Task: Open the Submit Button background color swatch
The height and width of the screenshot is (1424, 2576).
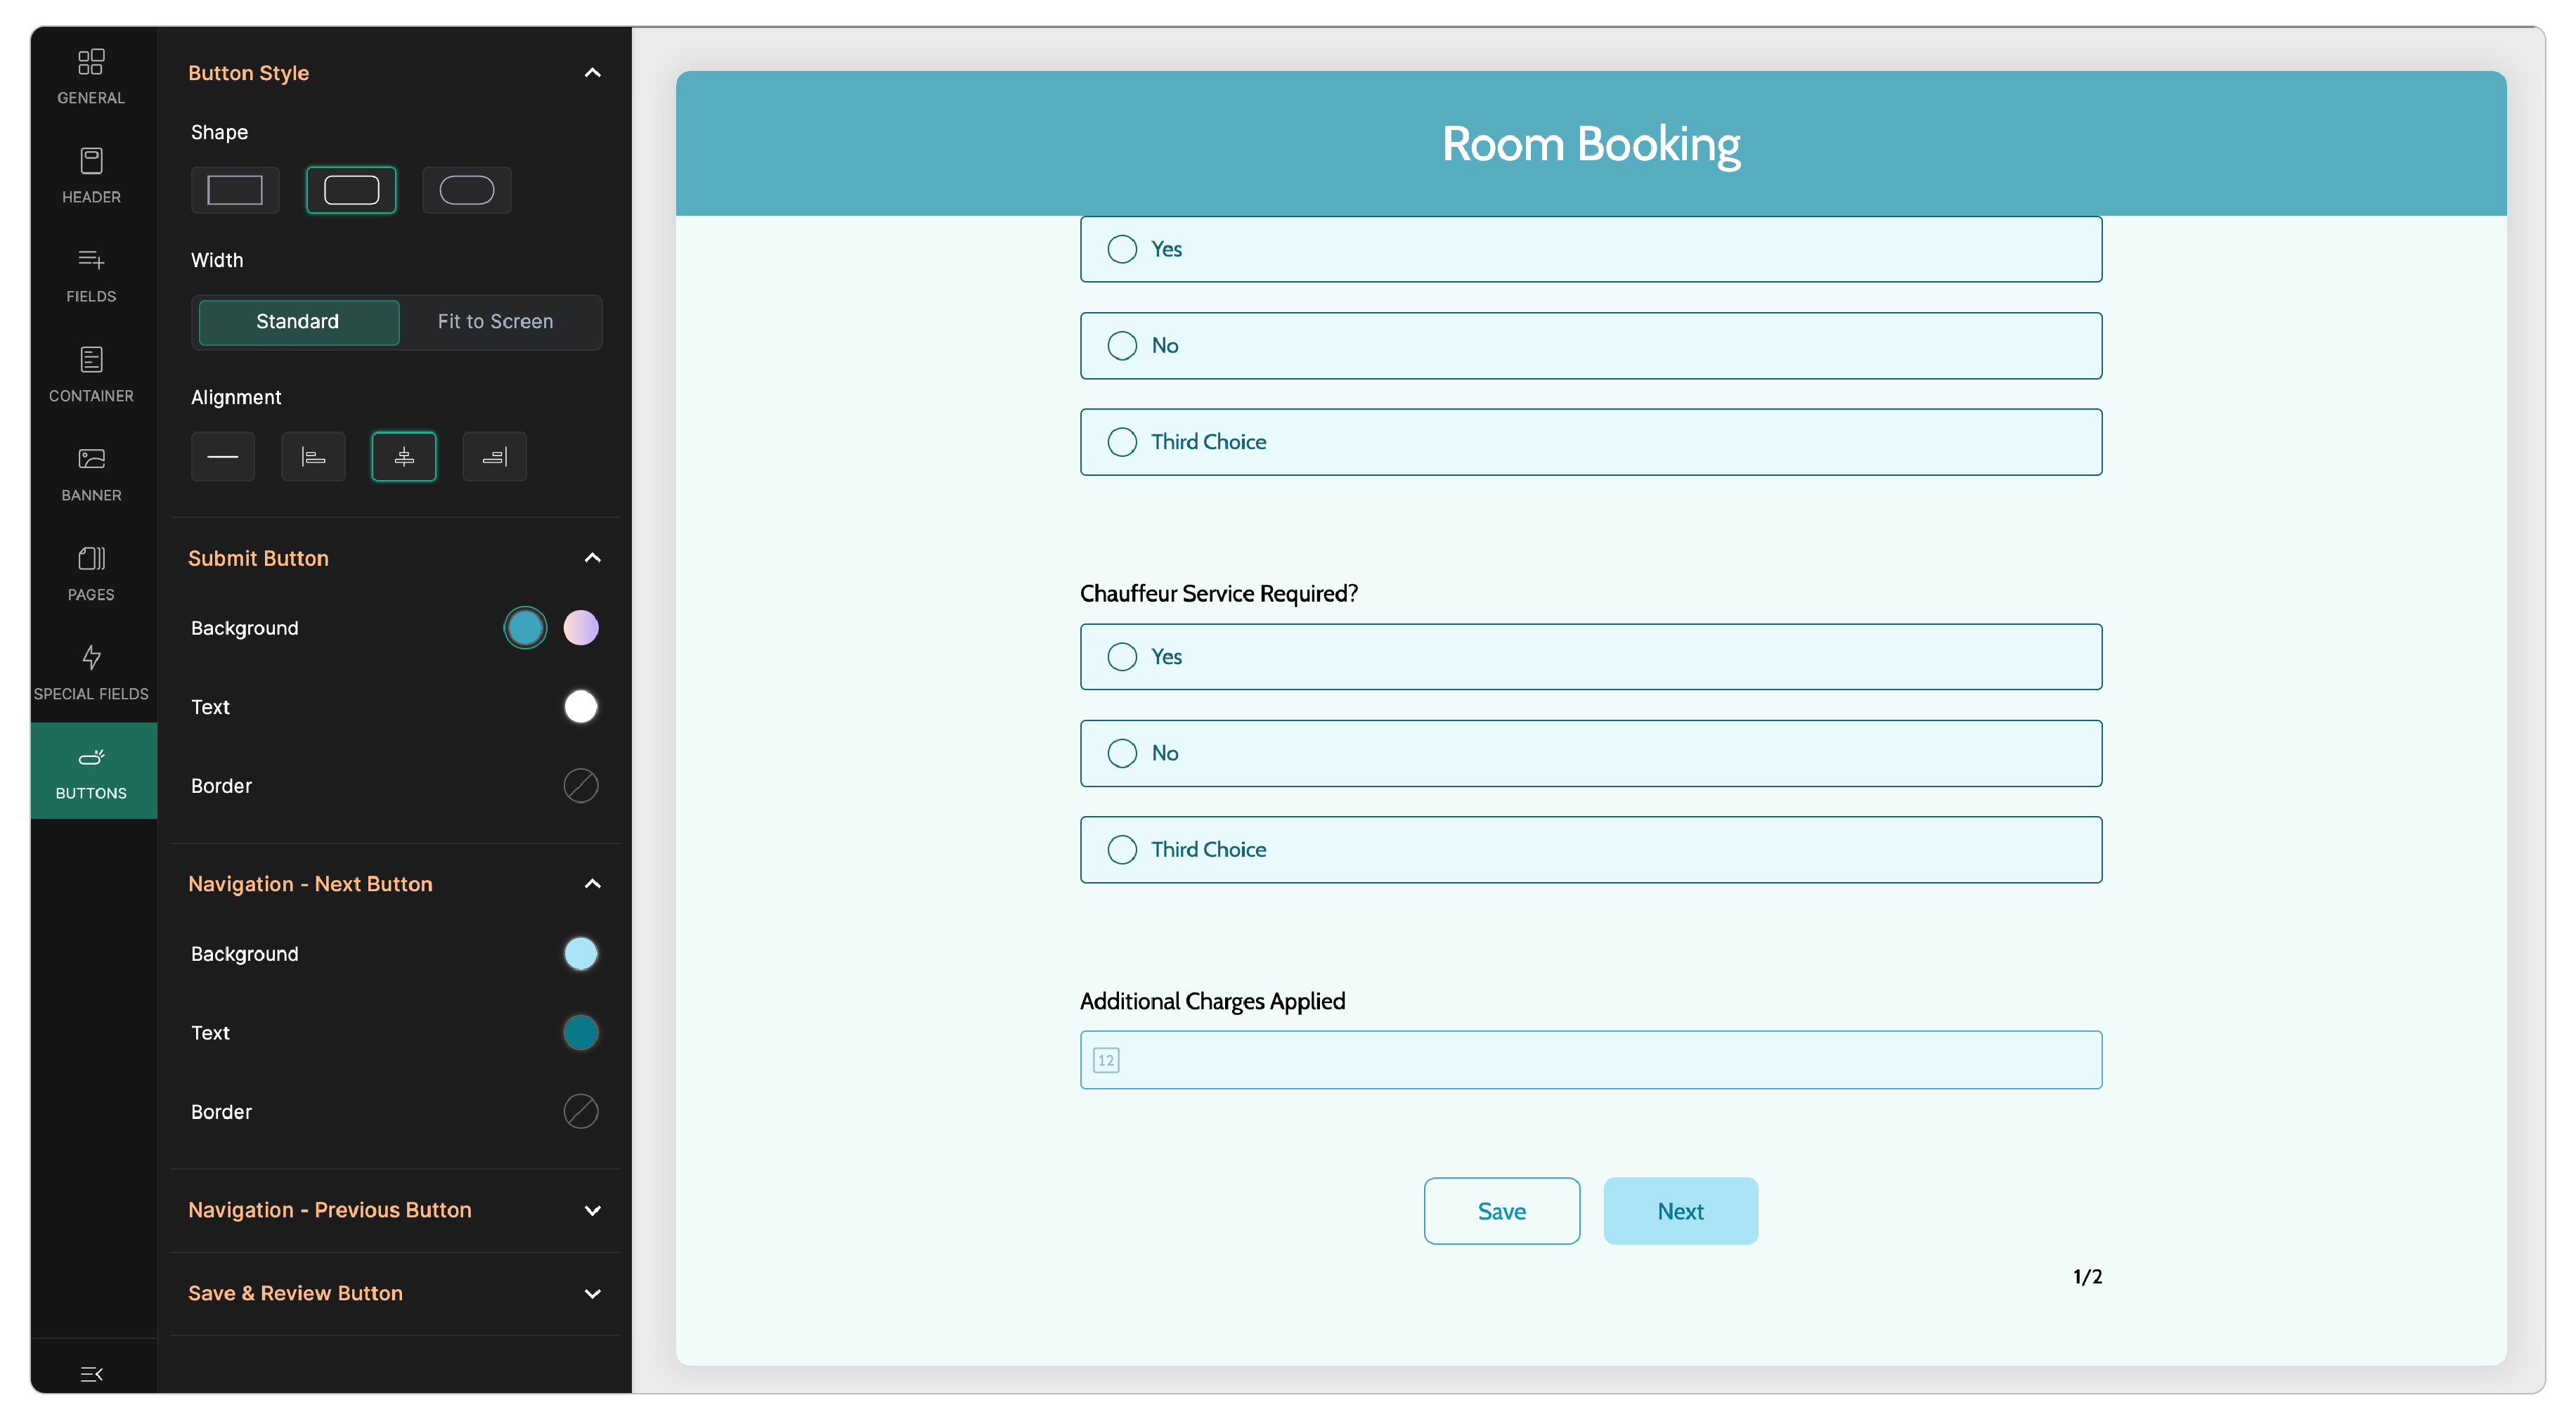Action: (525, 627)
